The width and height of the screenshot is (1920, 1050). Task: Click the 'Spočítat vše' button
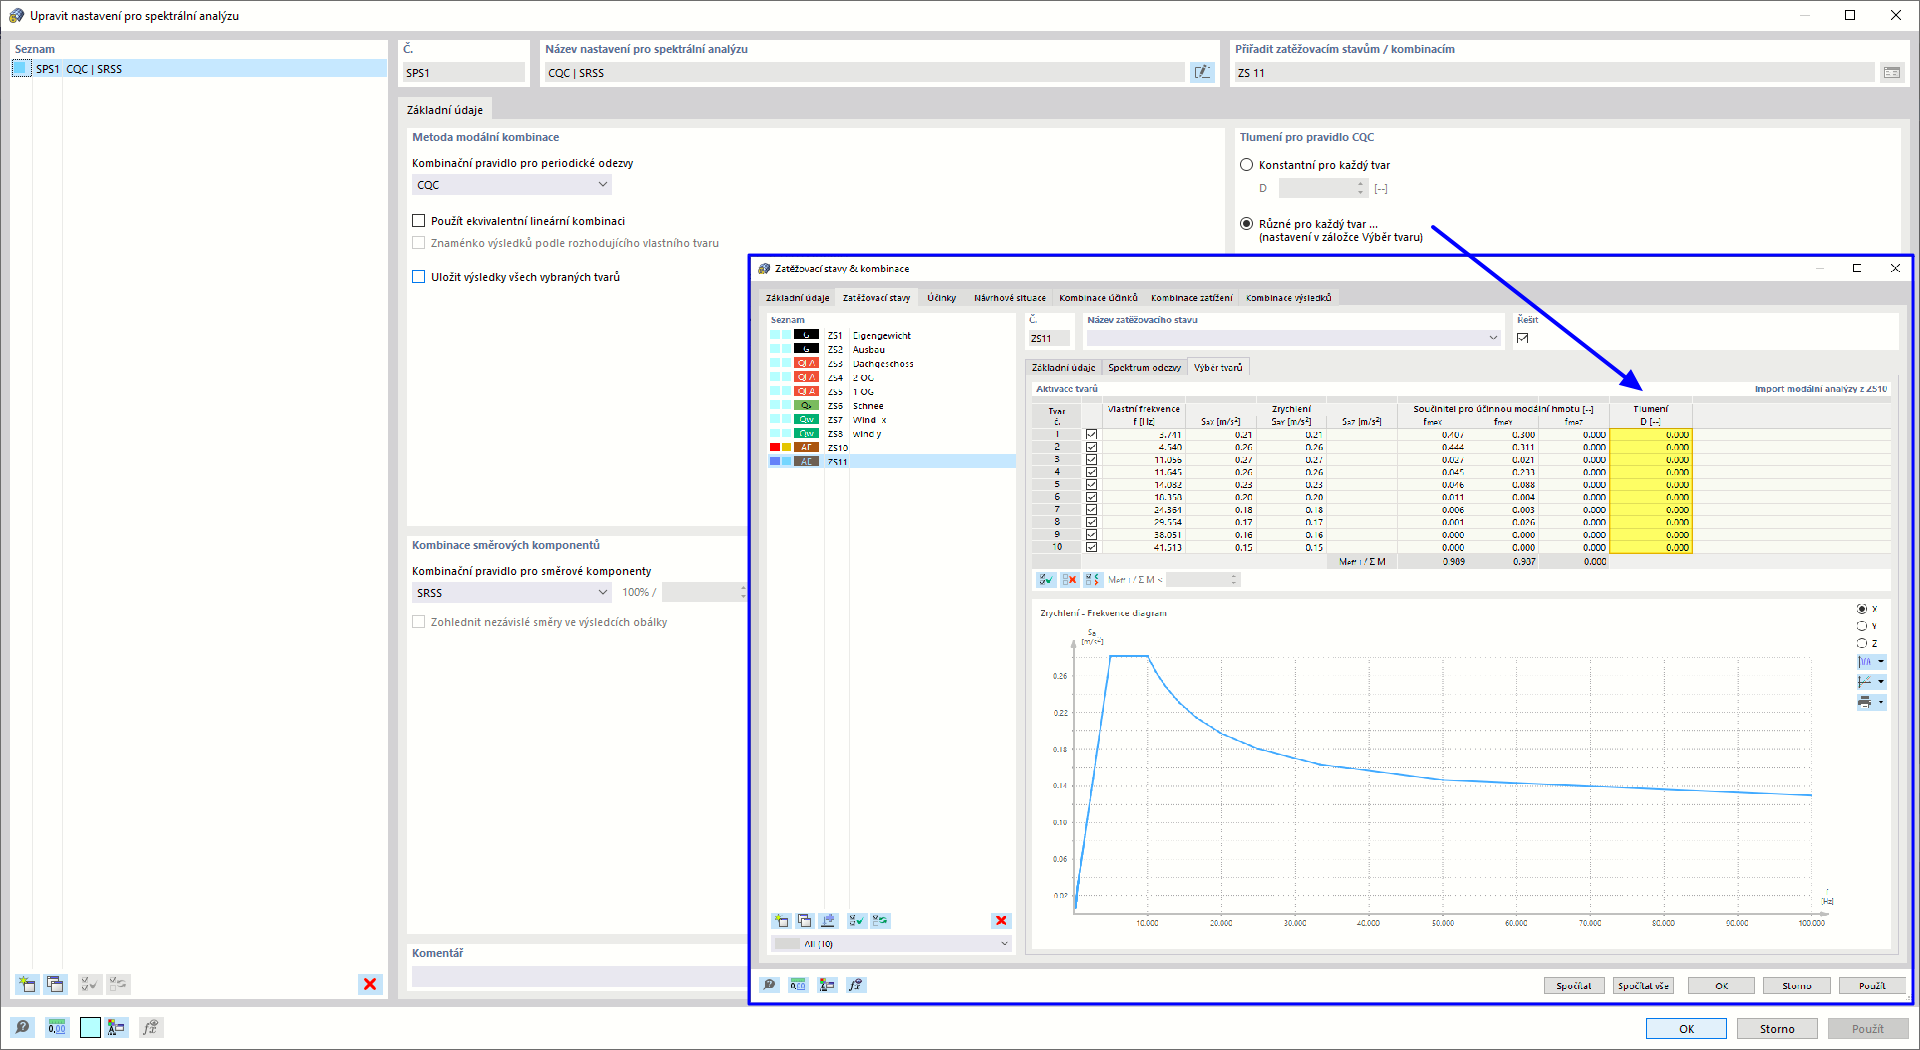click(1643, 986)
